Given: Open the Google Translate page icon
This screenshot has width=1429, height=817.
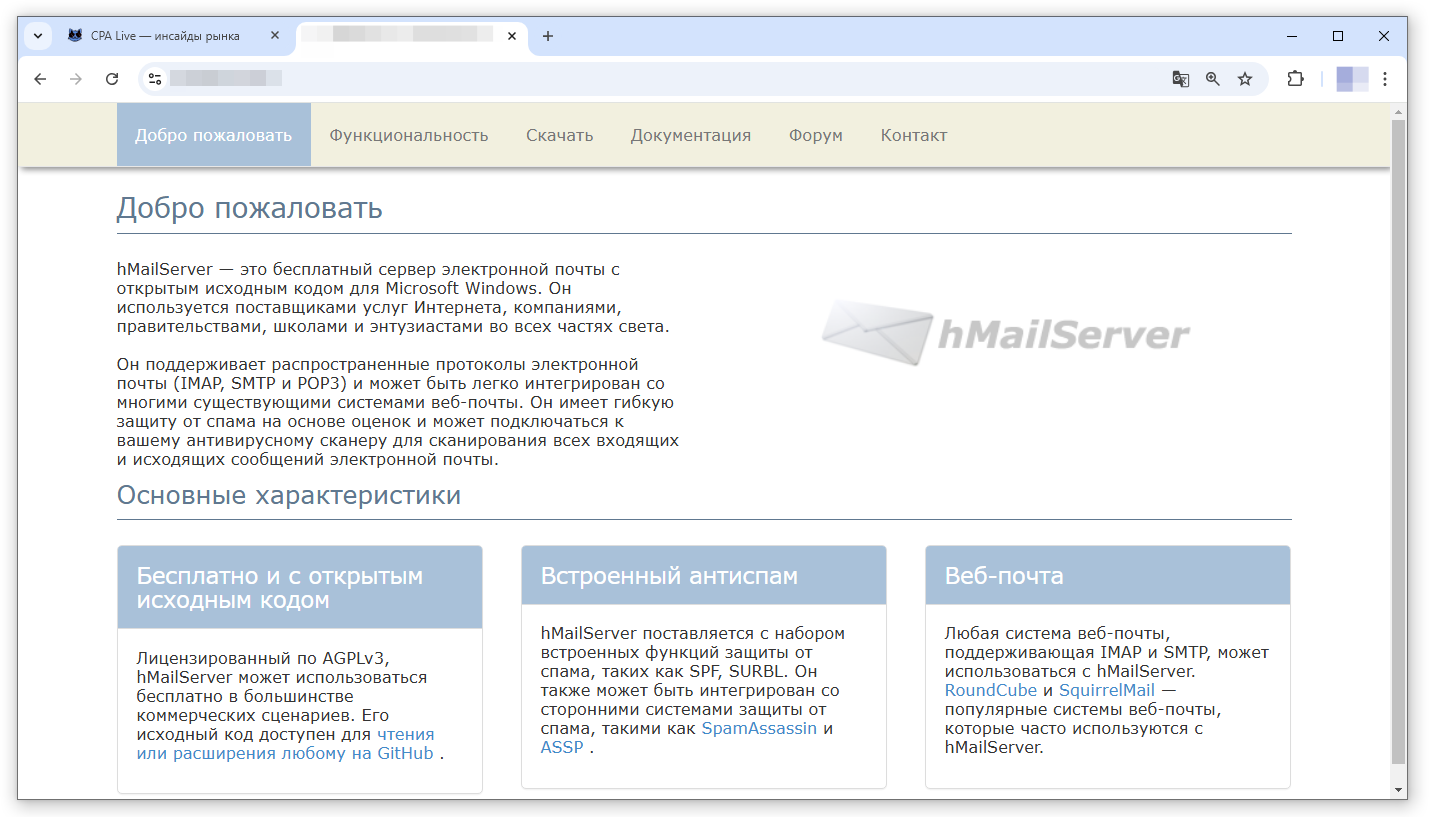Looking at the screenshot, I should [x=1181, y=79].
